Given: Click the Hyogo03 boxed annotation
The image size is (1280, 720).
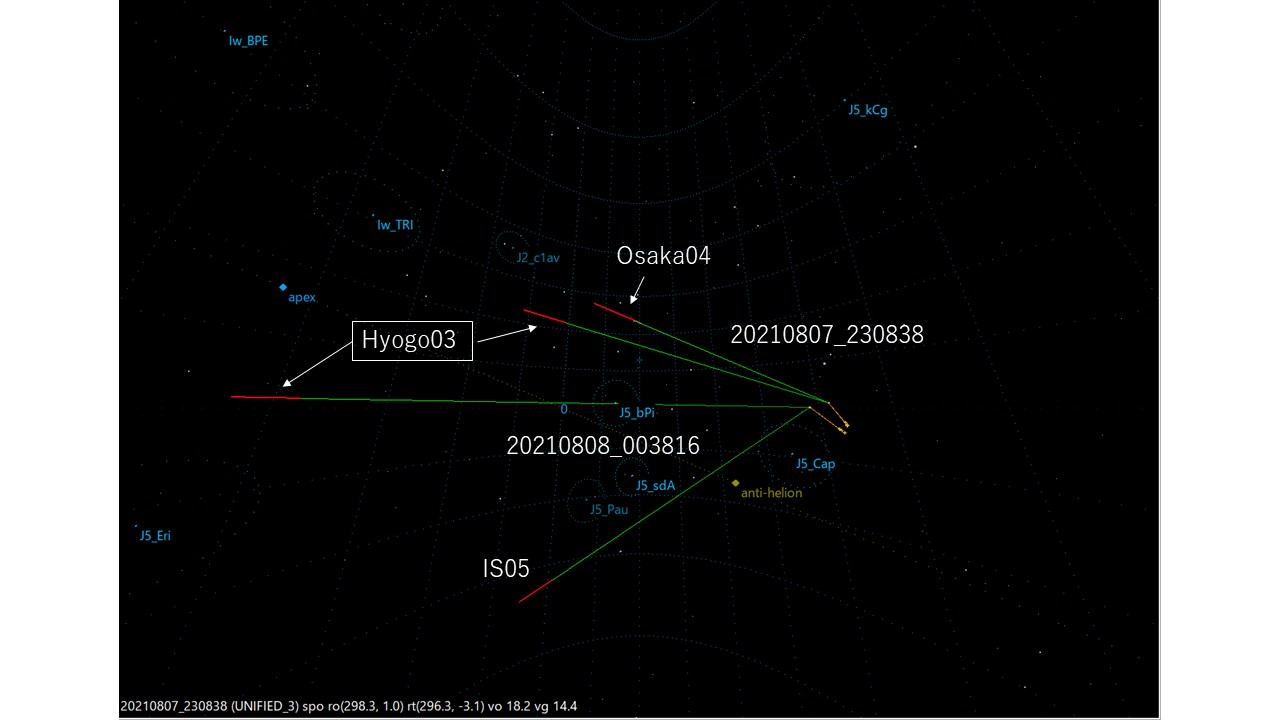Looking at the screenshot, I should [x=408, y=340].
